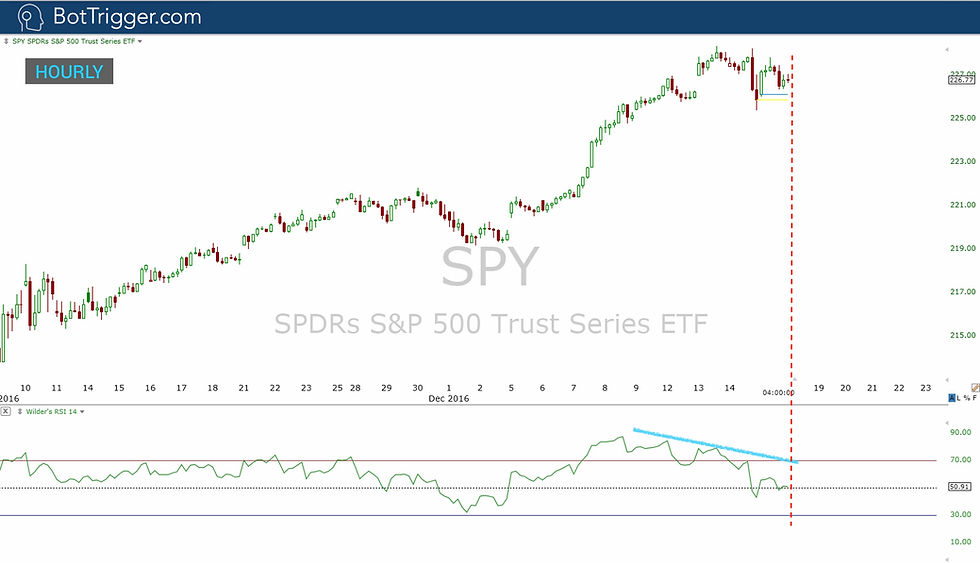Click date label 25 on time axis
The width and height of the screenshot is (980, 563).
[338, 388]
